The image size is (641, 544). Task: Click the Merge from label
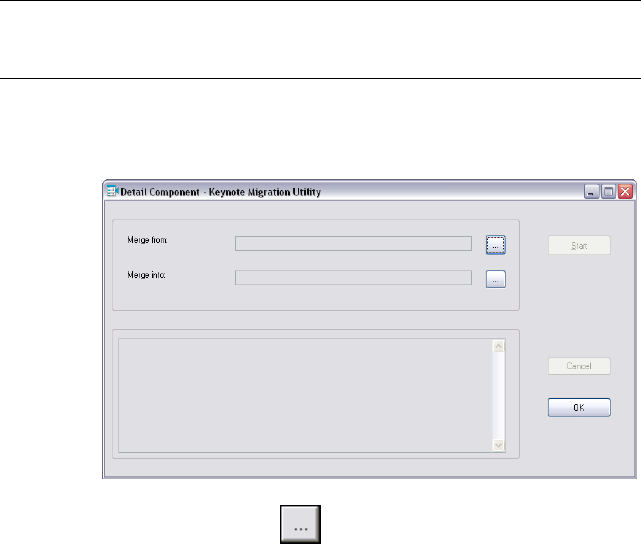[x=147, y=240]
